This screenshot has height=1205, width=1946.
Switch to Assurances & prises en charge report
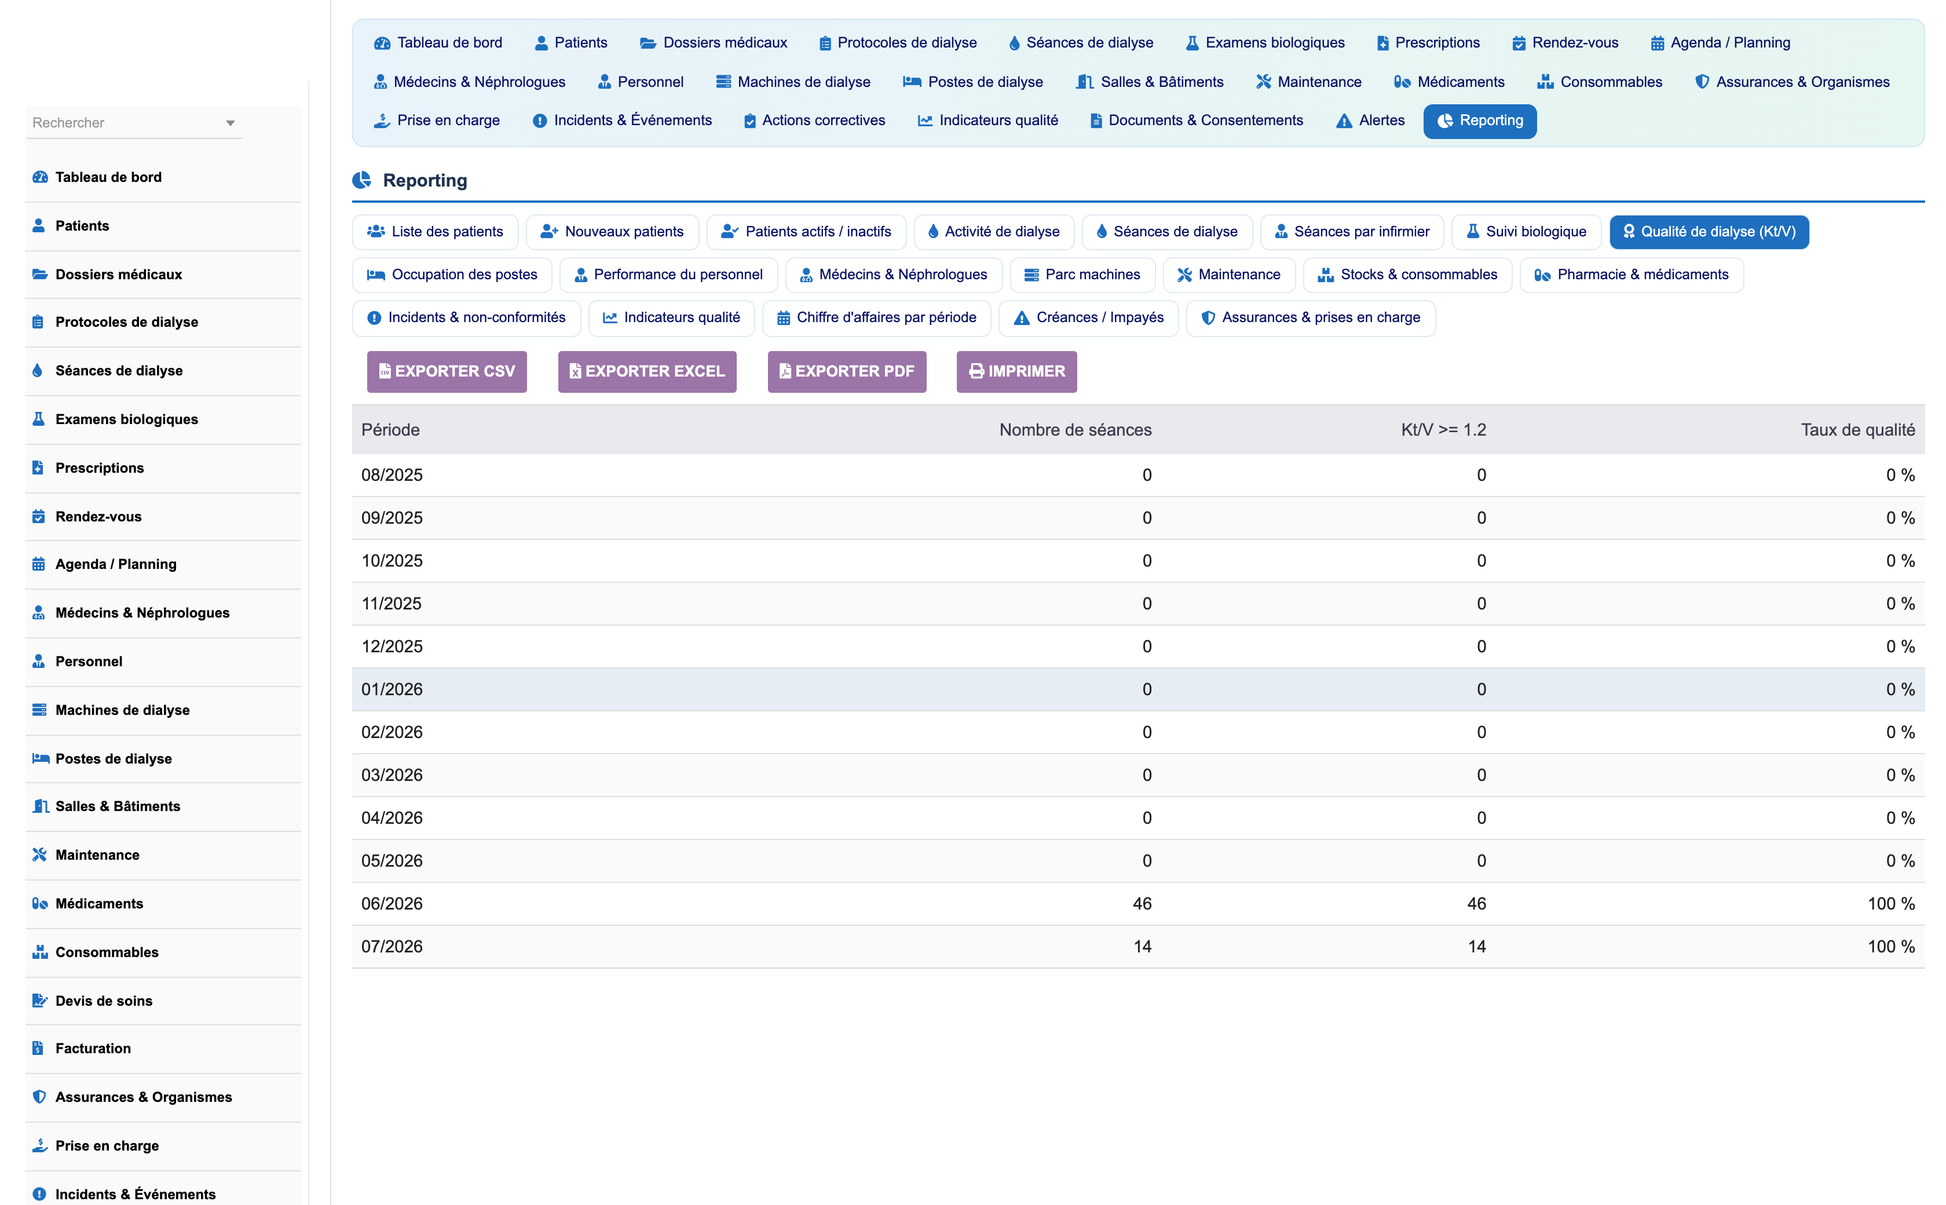[x=1311, y=318]
